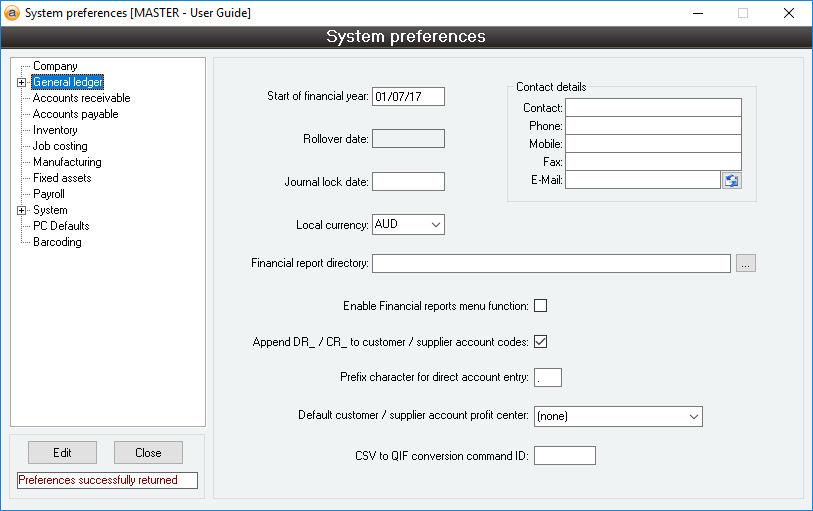
Task: Click the CSV to QIF command ID field
Action: (x=565, y=456)
